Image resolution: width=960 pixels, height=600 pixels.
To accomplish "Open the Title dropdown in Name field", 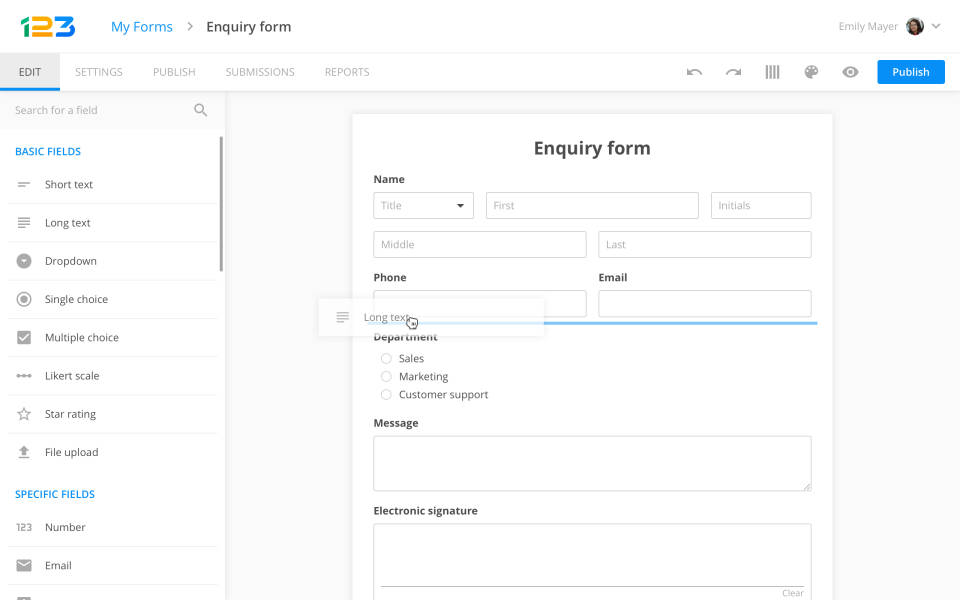I will 423,205.
